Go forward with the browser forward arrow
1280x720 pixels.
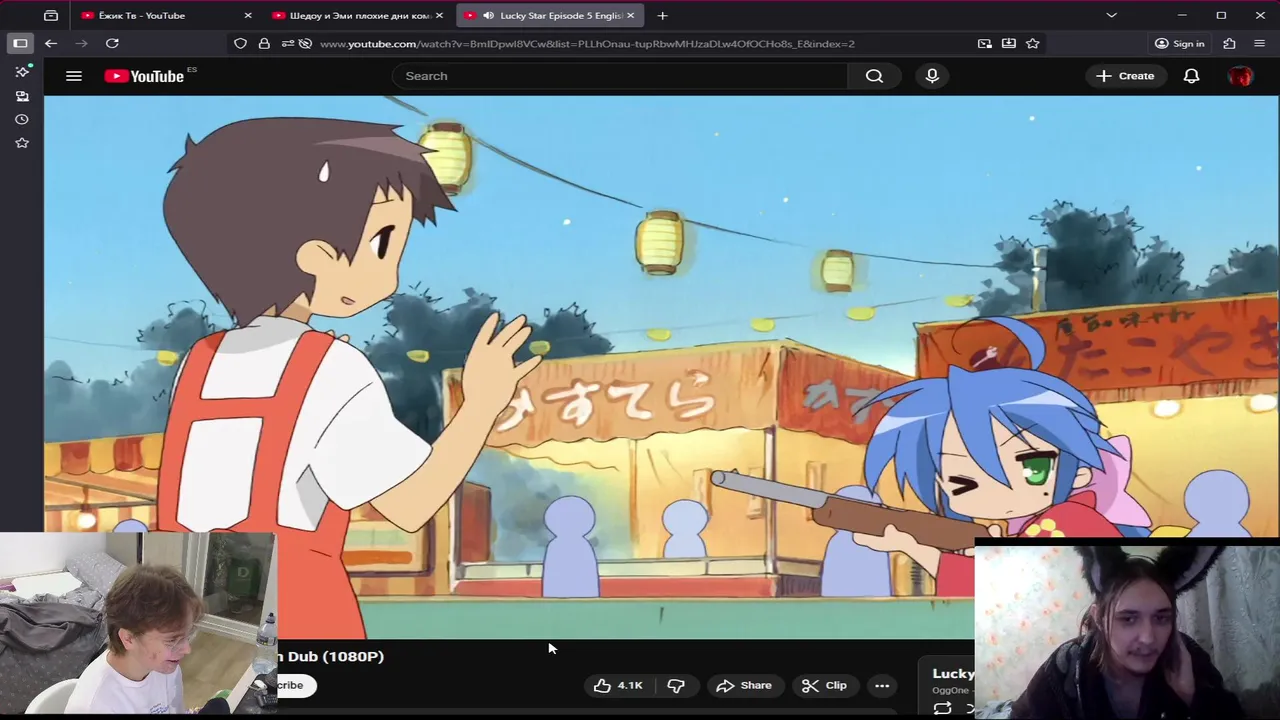[x=82, y=43]
